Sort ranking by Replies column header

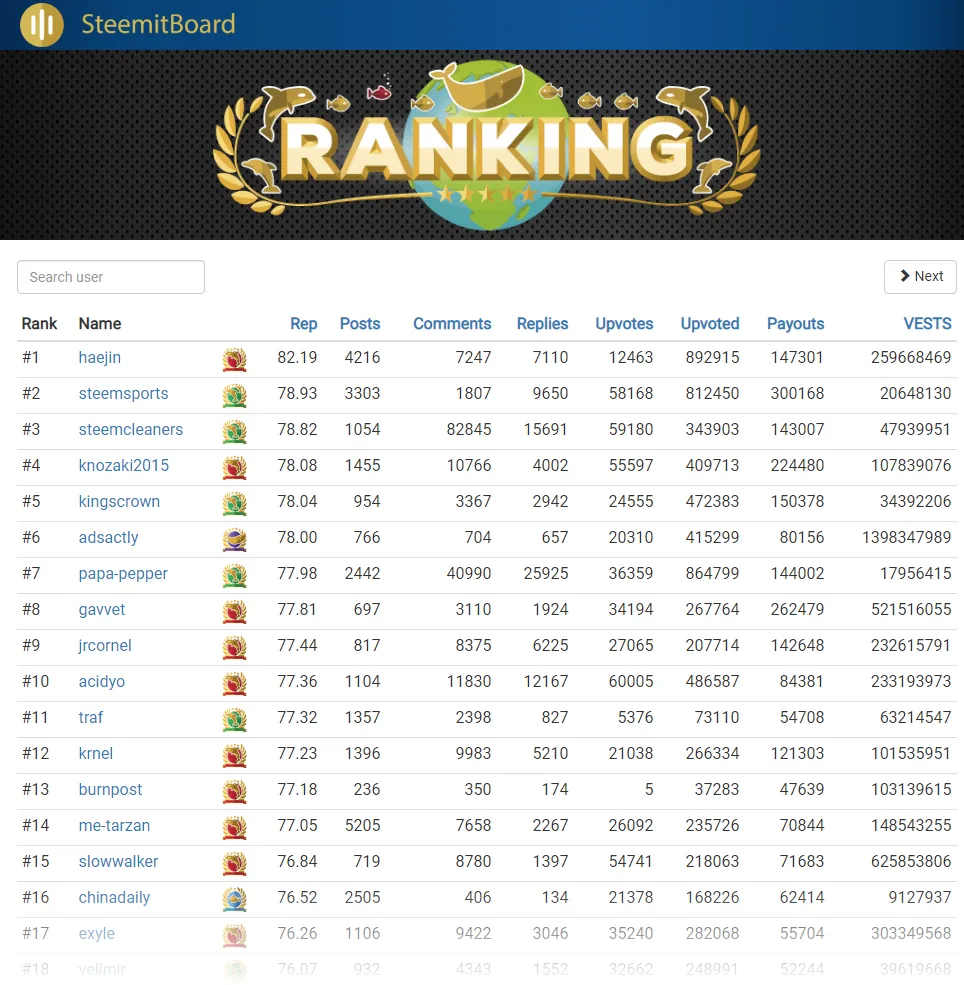[543, 324]
